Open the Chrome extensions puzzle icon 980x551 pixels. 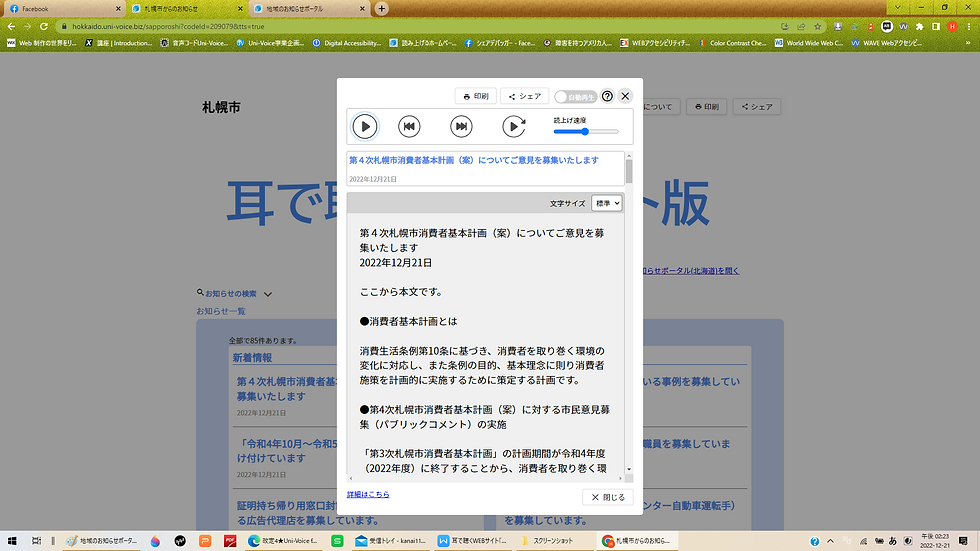[x=919, y=26]
